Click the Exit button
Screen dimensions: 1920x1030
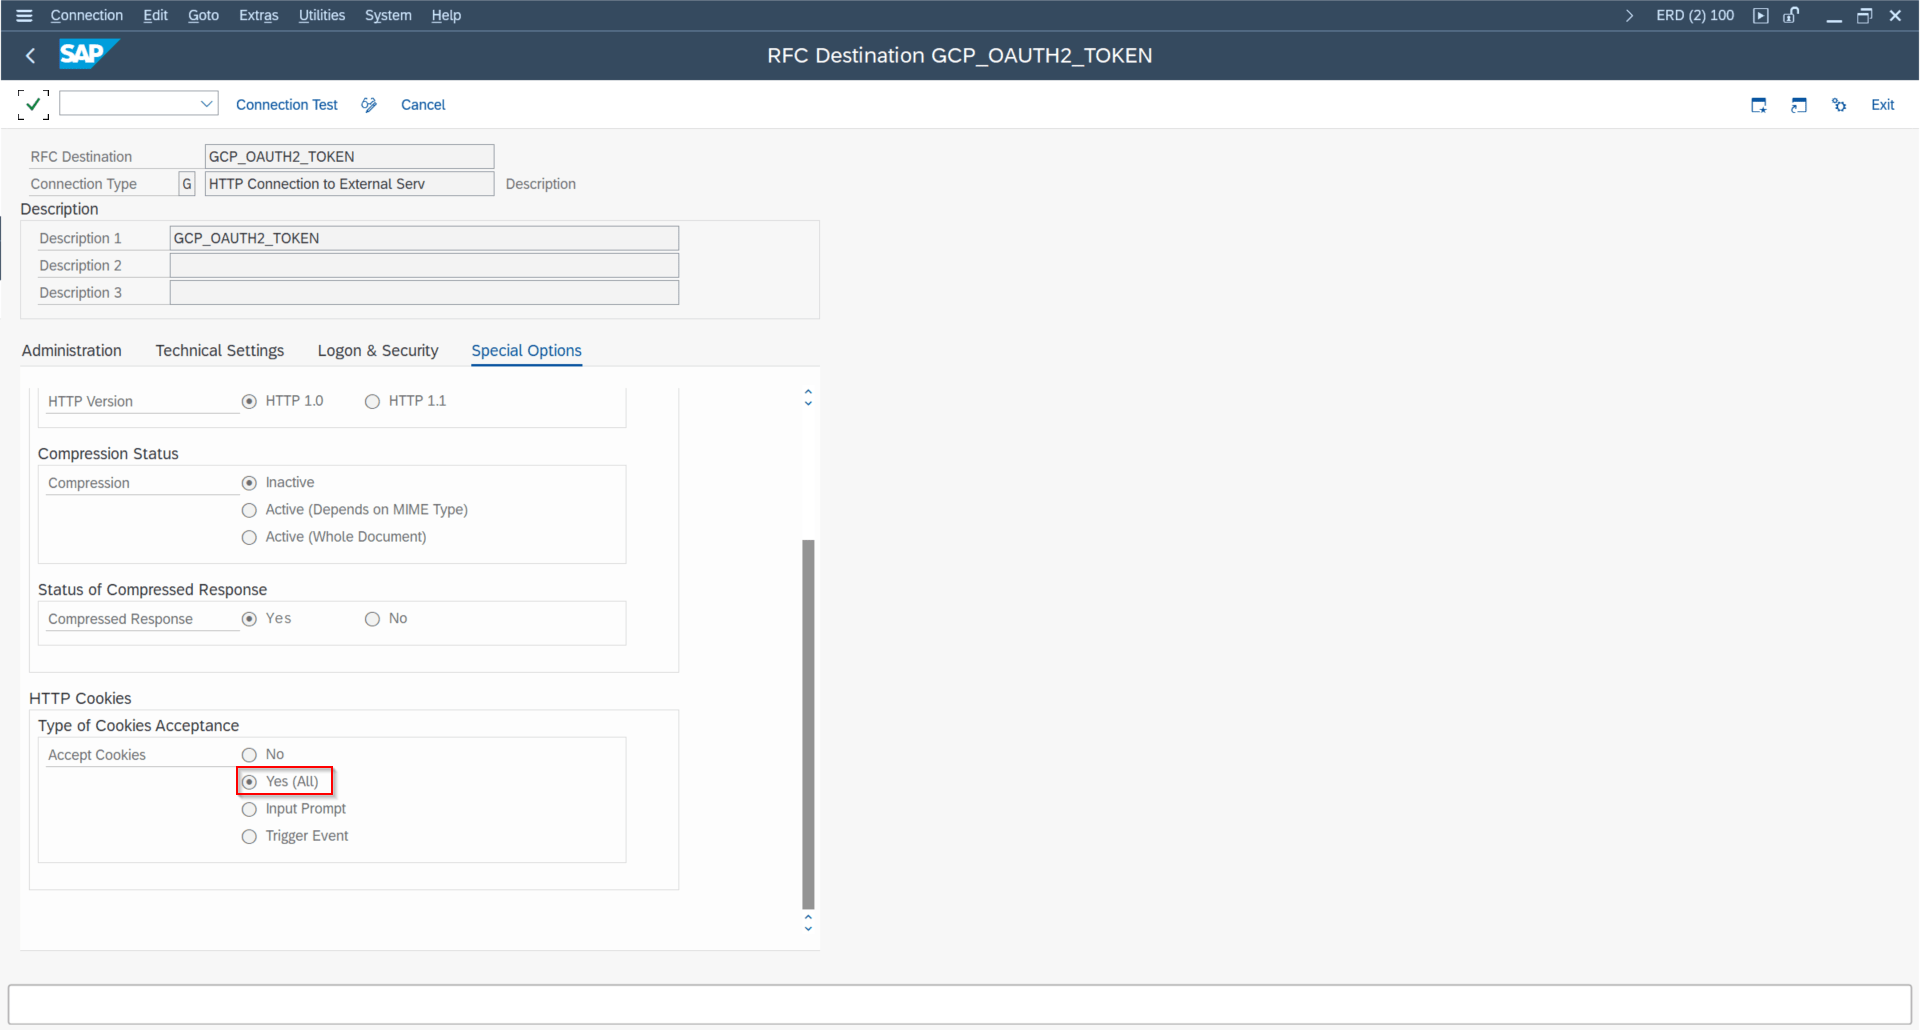coord(1882,105)
